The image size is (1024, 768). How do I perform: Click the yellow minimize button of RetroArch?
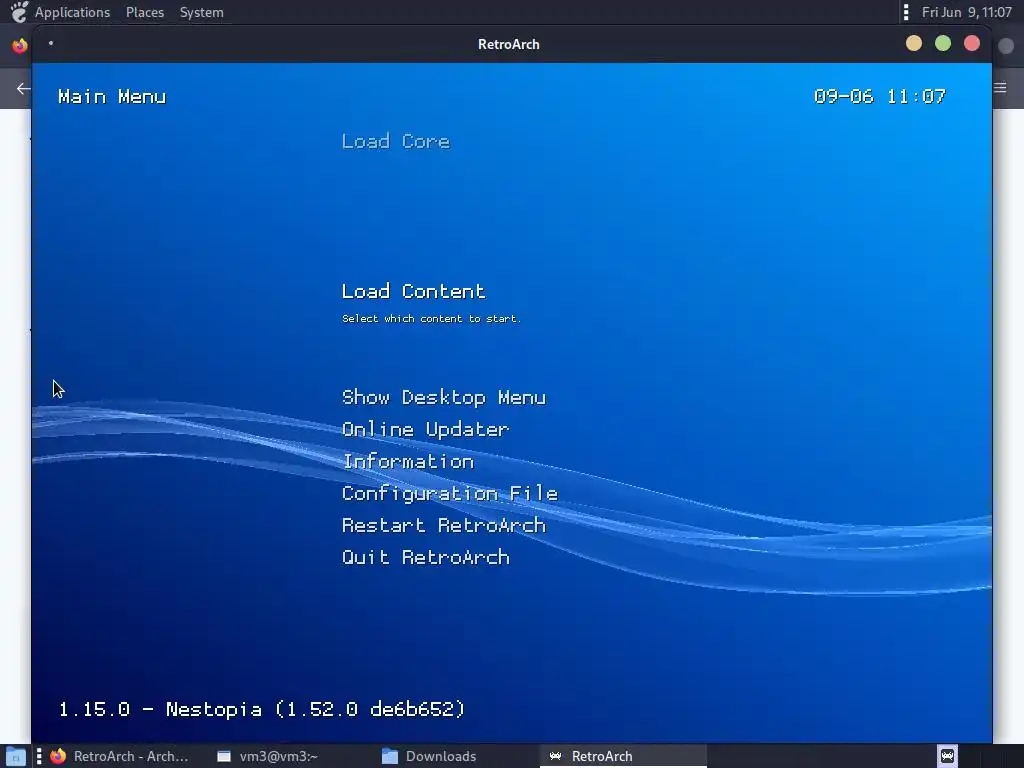click(x=914, y=44)
